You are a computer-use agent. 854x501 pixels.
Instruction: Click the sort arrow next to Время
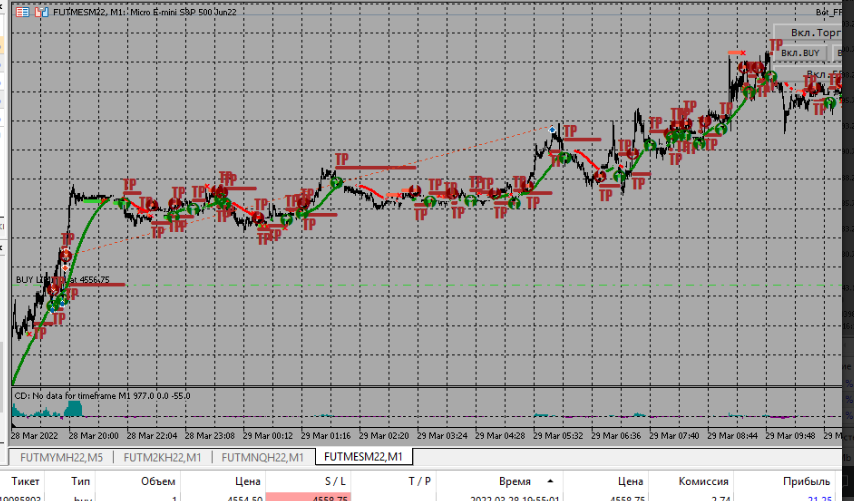coord(550,481)
